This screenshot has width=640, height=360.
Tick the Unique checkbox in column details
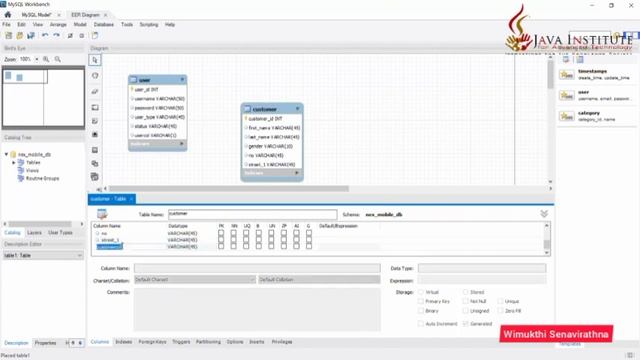click(500, 301)
